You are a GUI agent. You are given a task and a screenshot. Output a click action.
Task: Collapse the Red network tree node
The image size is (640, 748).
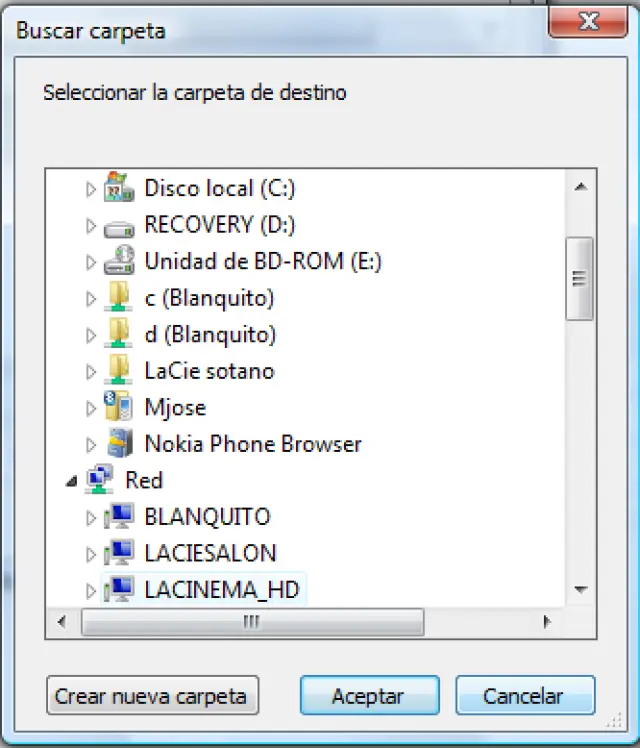71,482
